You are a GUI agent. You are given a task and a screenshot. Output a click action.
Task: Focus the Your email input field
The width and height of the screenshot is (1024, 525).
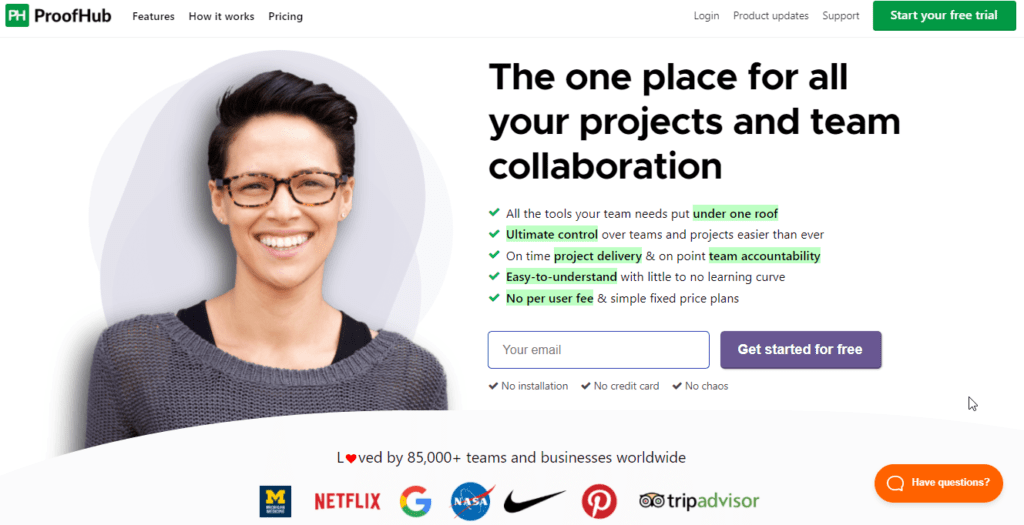pyautogui.click(x=598, y=350)
